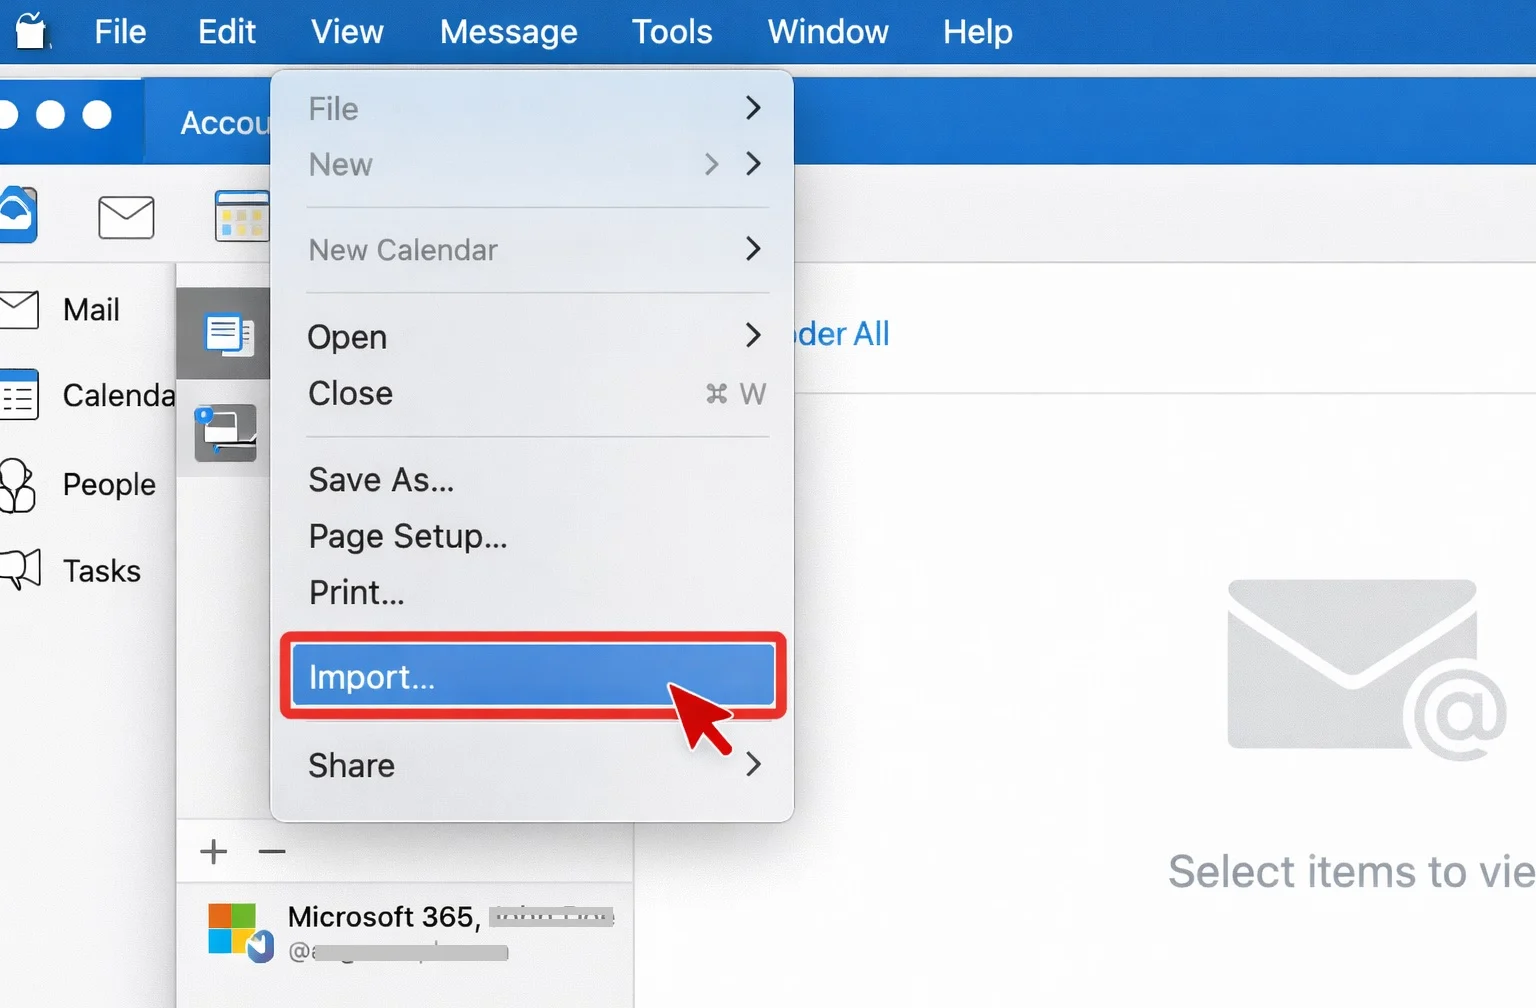Choose Save As from the File menu

coord(381,479)
